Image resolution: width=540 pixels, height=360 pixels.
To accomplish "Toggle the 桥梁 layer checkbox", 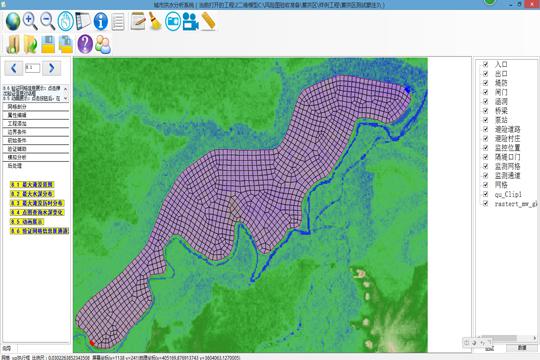I will [x=486, y=111].
